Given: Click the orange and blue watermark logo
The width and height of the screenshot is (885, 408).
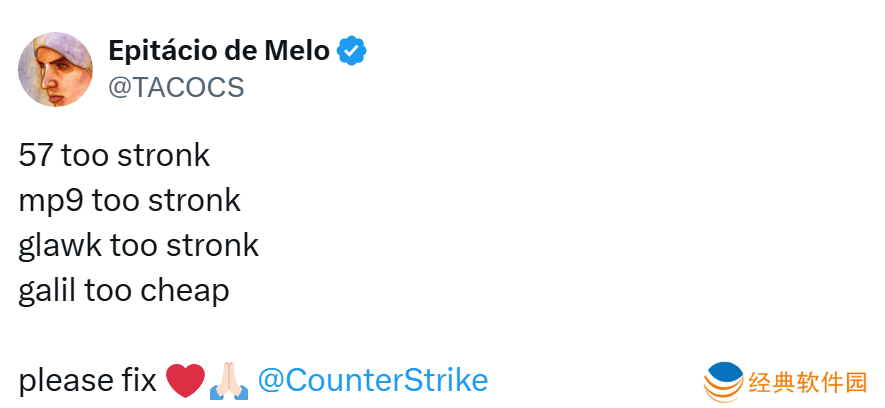Looking at the screenshot, I should (x=724, y=381).
